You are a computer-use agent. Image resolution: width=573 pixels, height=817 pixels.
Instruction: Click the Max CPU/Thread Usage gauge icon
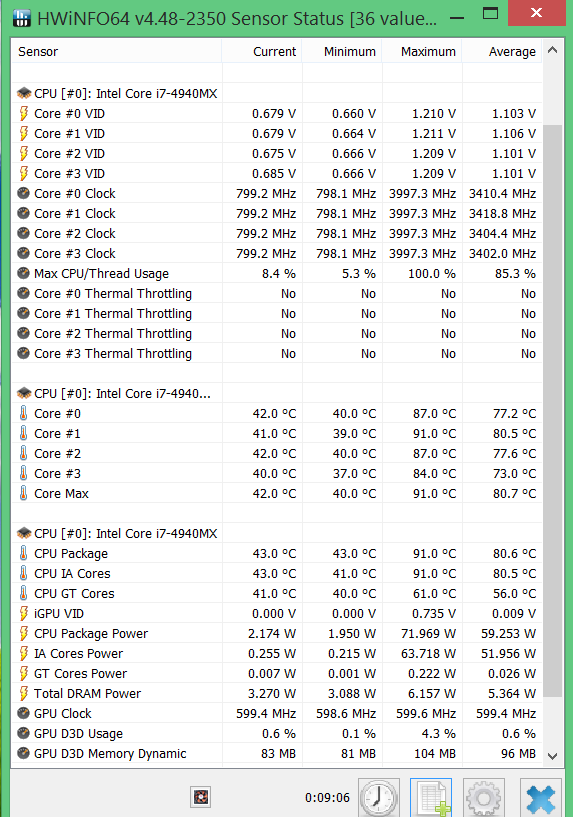point(23,274)
